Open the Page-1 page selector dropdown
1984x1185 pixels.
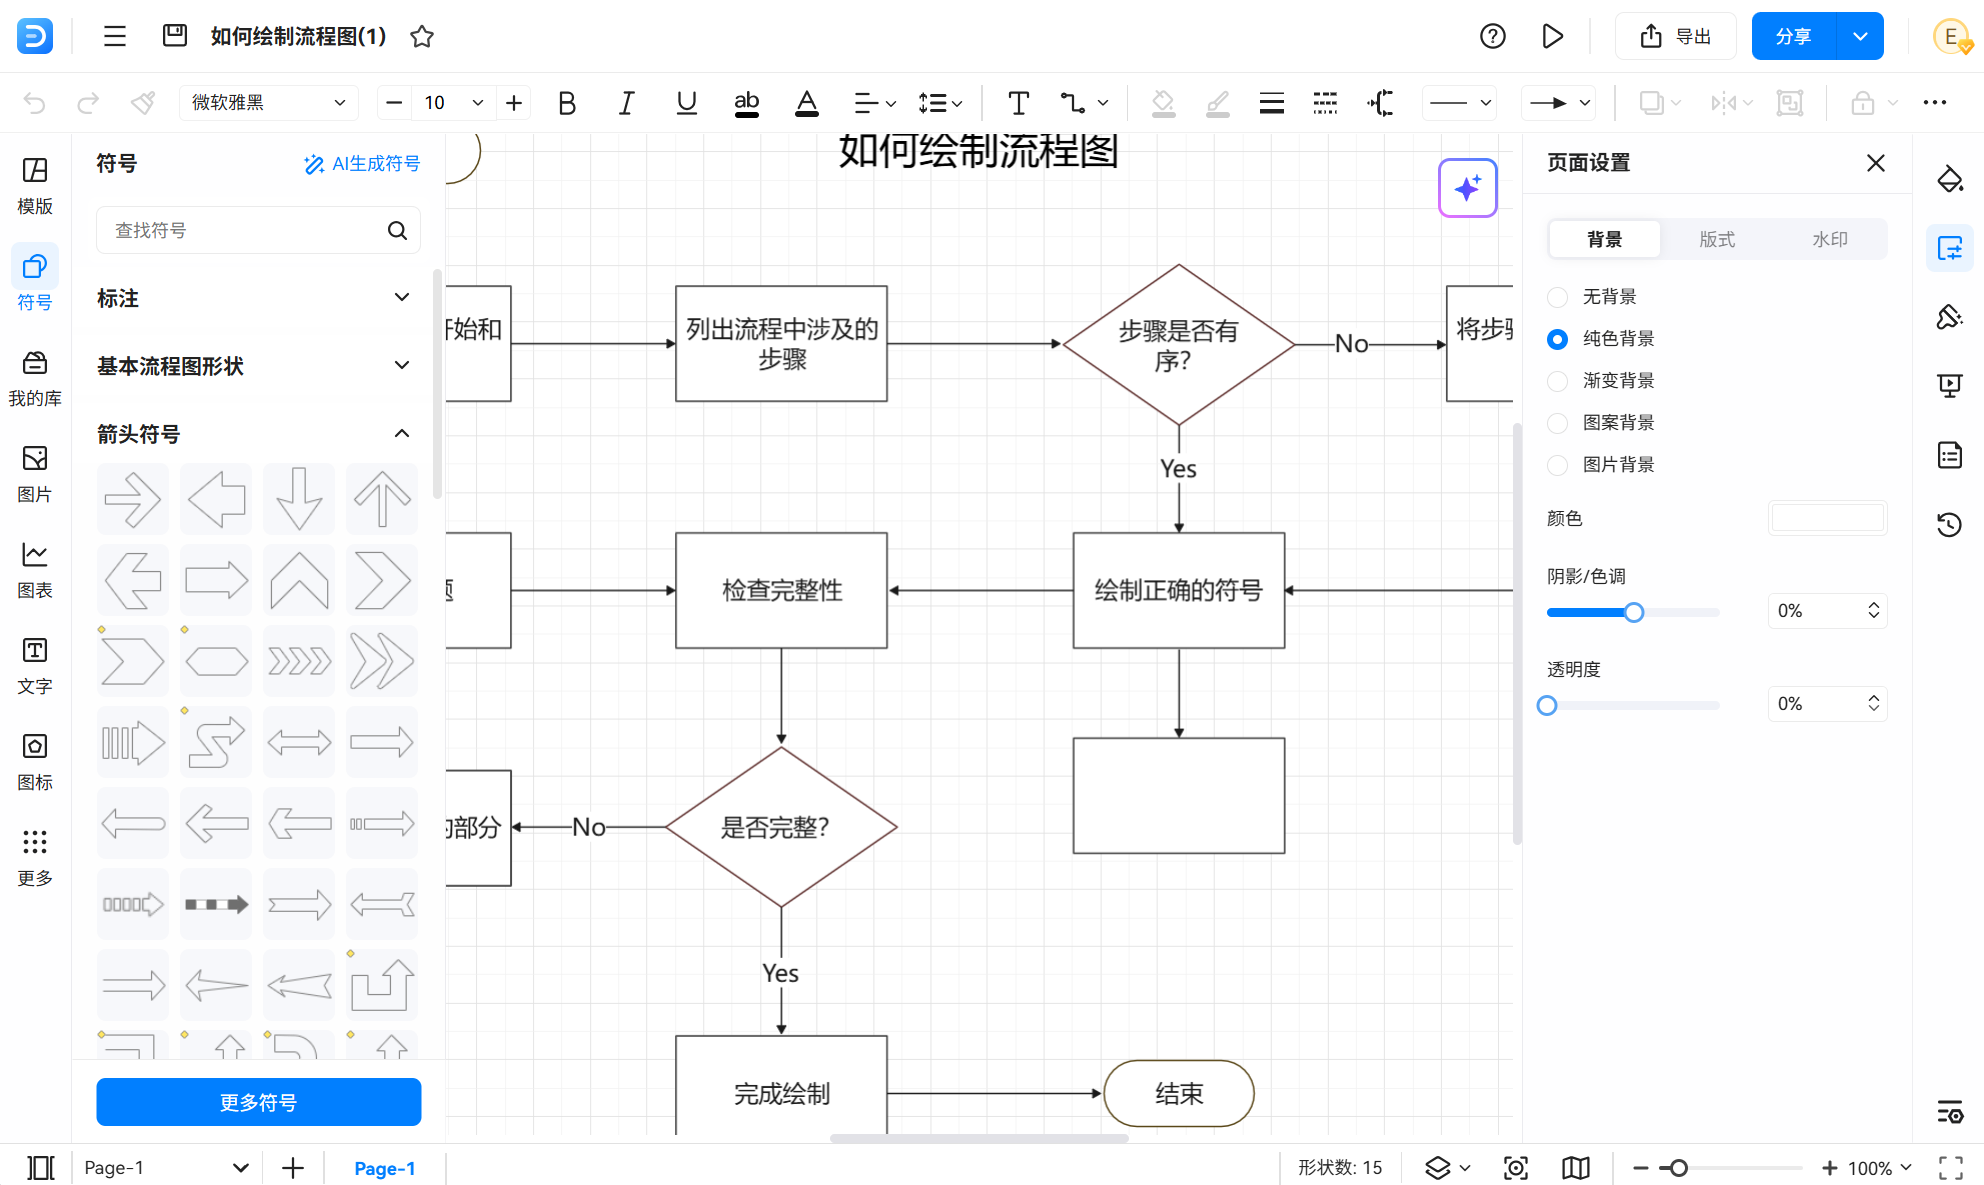point(165,1167)
